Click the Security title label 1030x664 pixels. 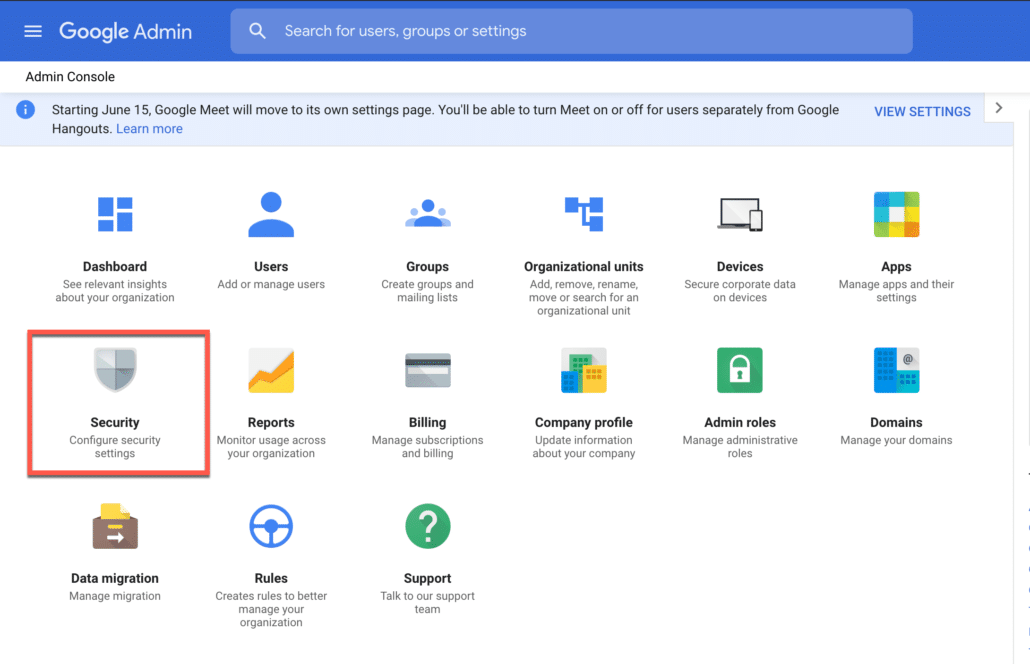pos(115,422)
